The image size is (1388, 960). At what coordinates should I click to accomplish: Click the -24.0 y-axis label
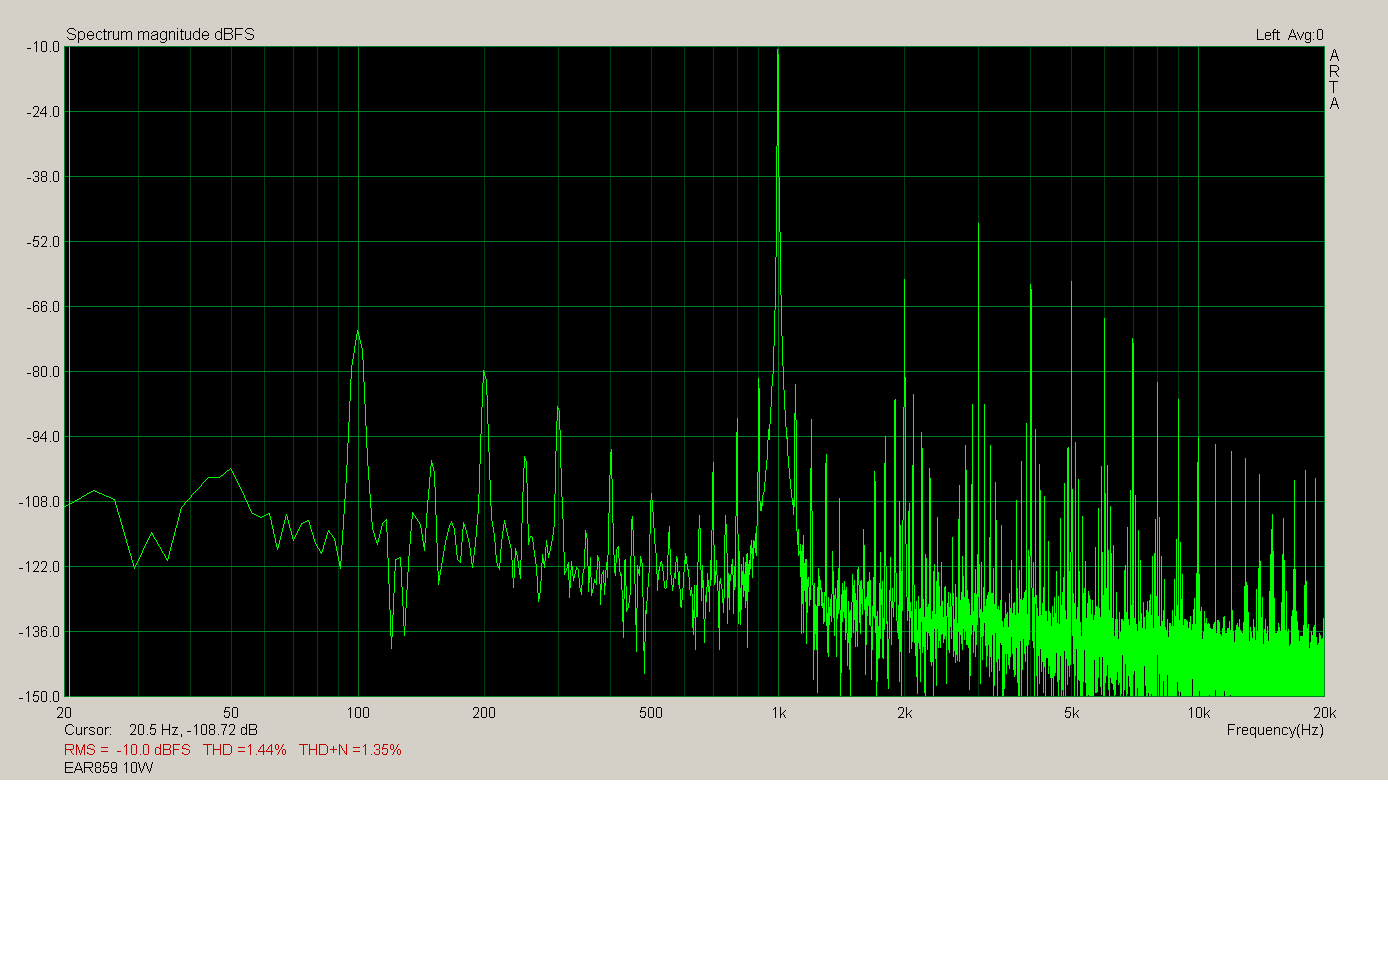(x=43, y=112)
